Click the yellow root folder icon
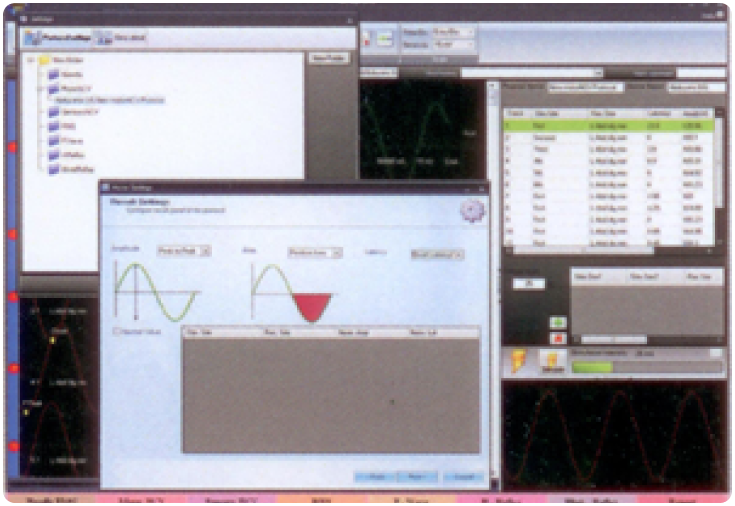Viewport: 735px width, 506px height. click(45, 60)
